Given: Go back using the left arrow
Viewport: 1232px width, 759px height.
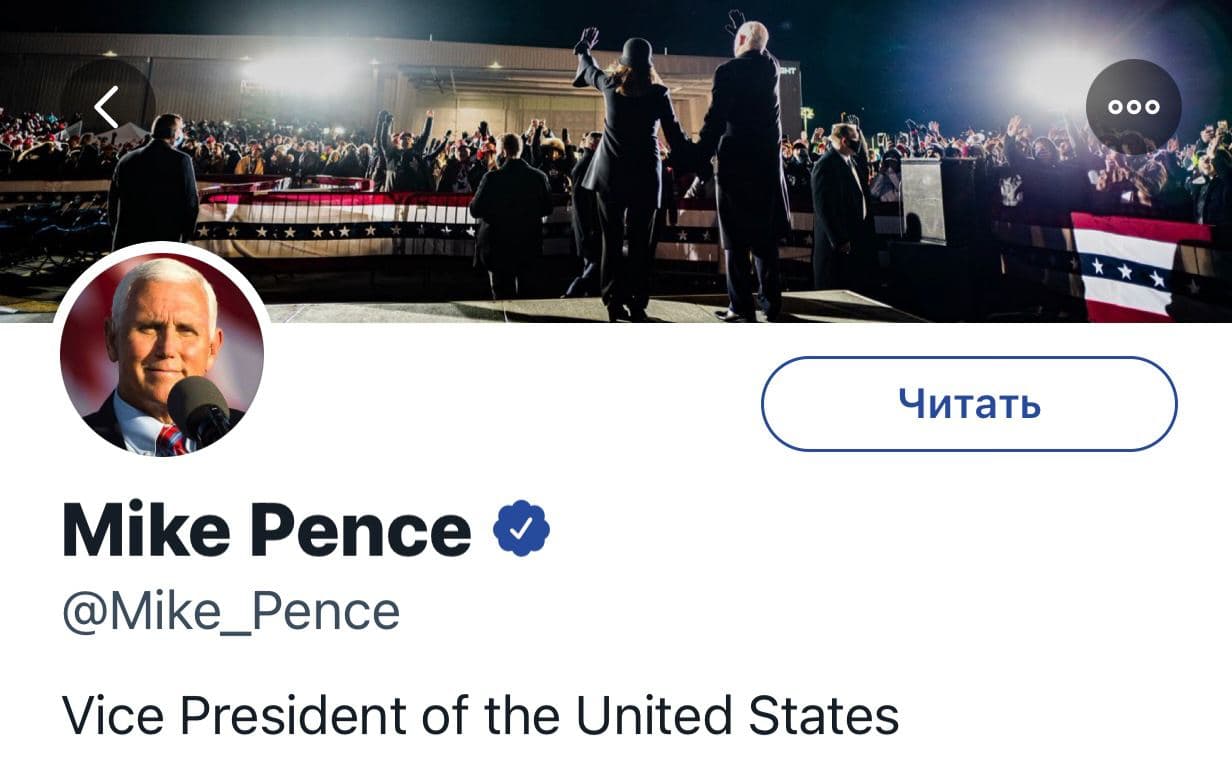Looking at the screenshot, I should 107,107.
